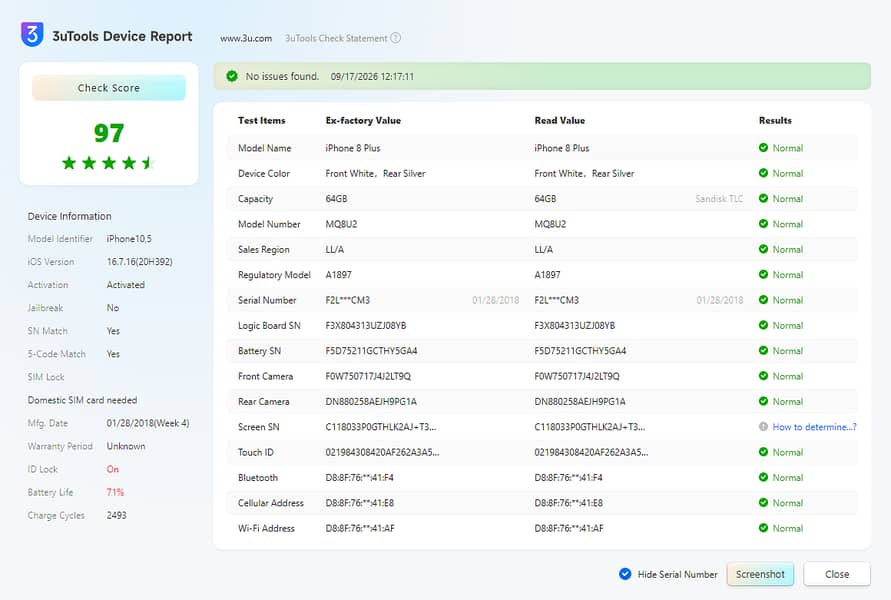The height and width of the screenshot is (600, 891).
Task: Click the Bluetooth Normal check icon
Action: click(763, 477)
